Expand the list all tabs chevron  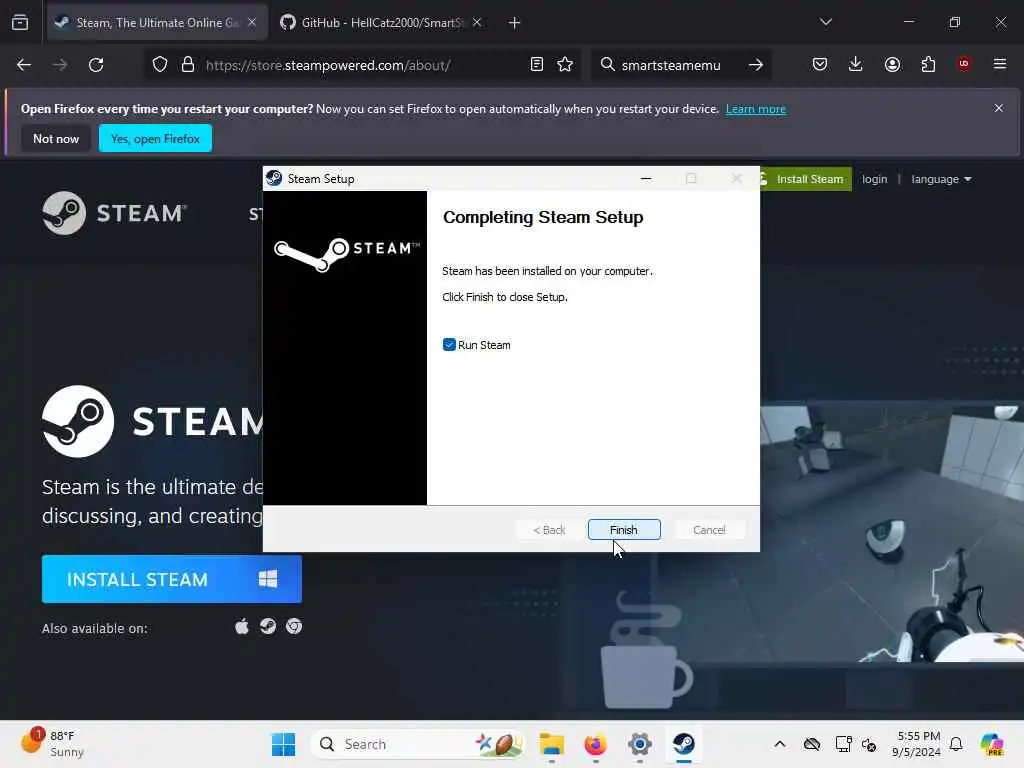(826, 22)
